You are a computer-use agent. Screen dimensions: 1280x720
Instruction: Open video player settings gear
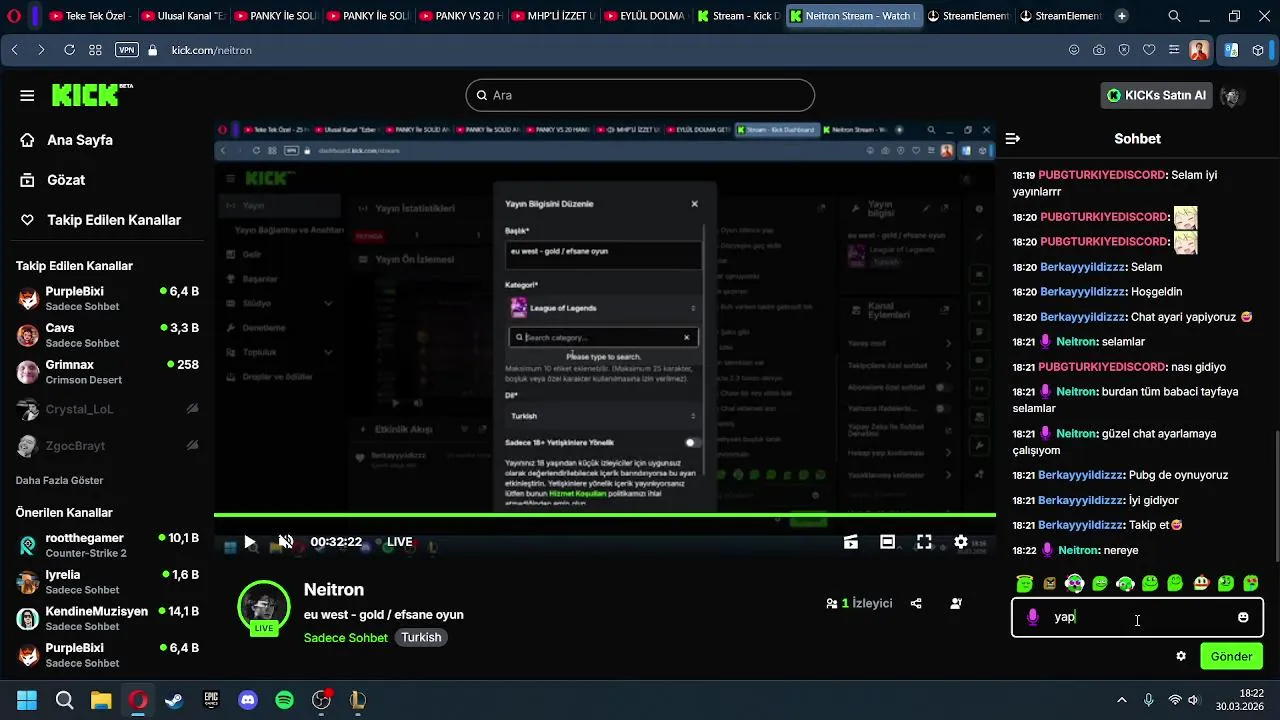[961, 542]
